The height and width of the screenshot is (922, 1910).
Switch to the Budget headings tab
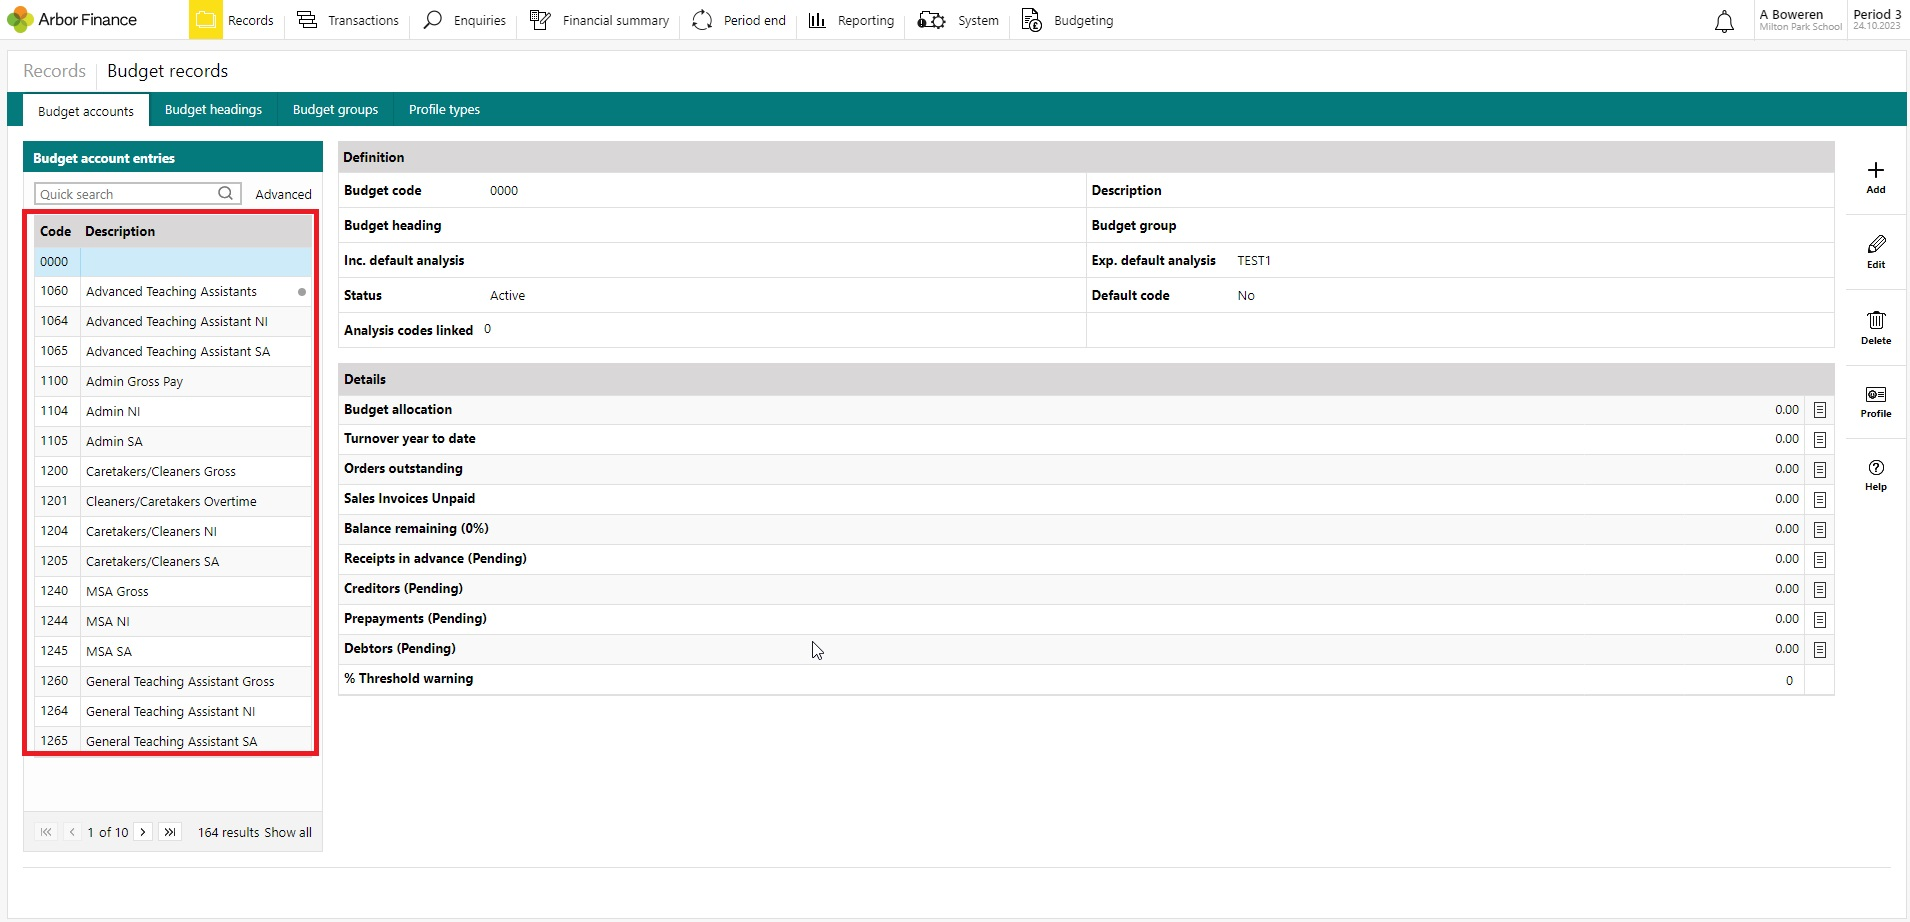coord(213,110)
